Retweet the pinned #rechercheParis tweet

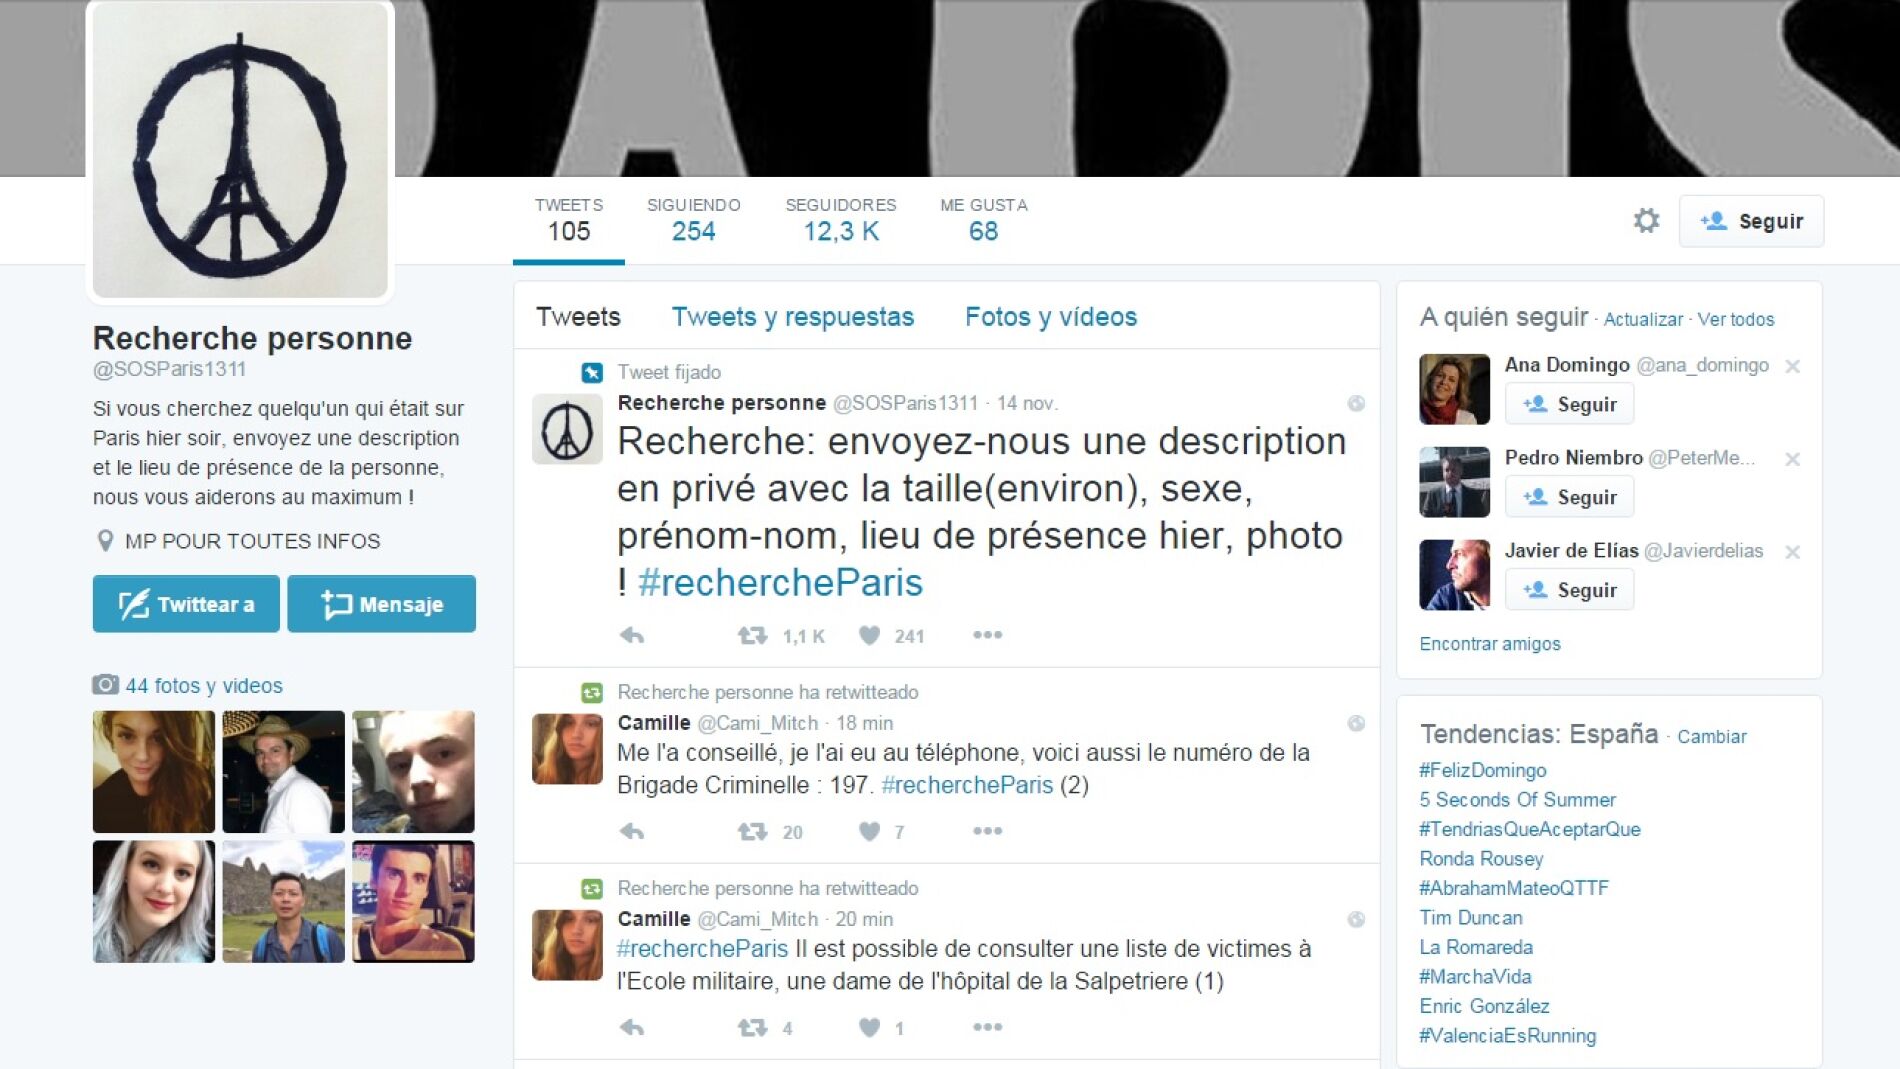[752, 635]
